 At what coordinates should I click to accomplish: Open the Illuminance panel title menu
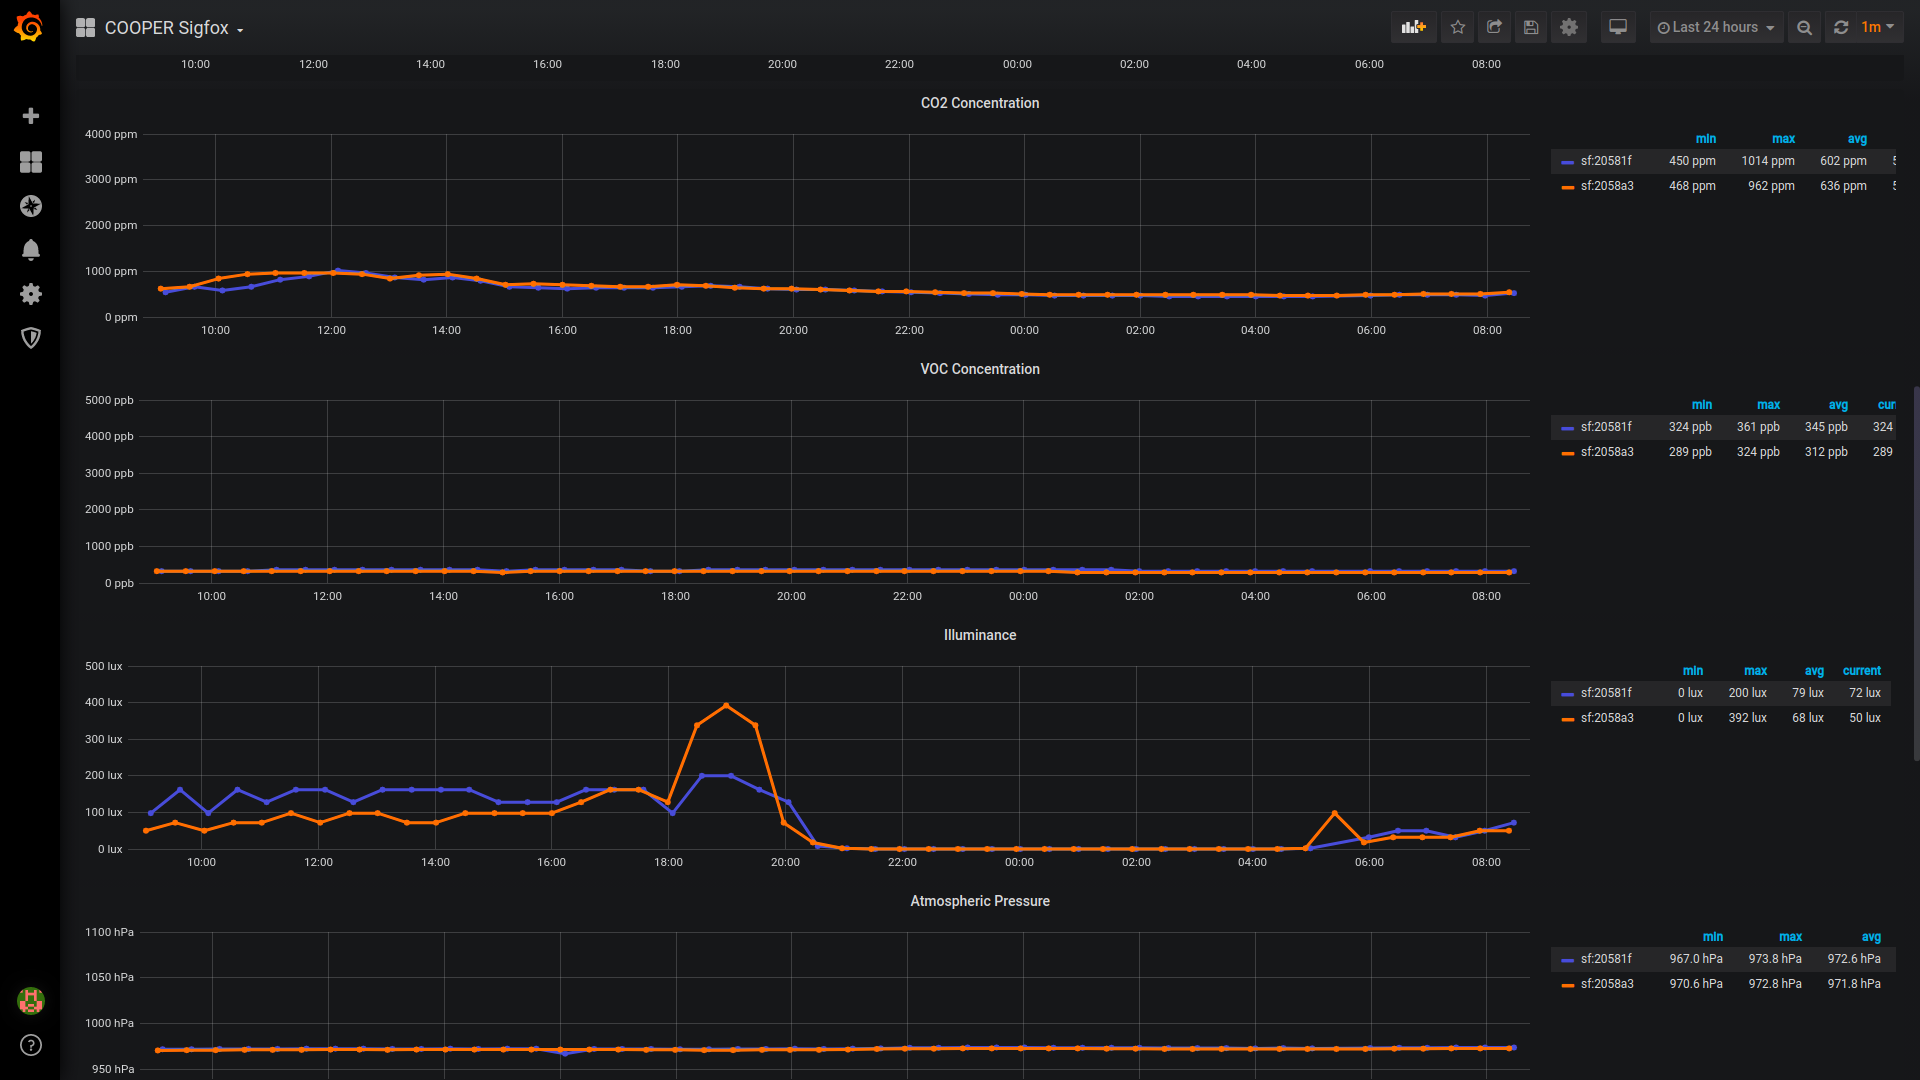pyautogui.click(x=979, y=635)
